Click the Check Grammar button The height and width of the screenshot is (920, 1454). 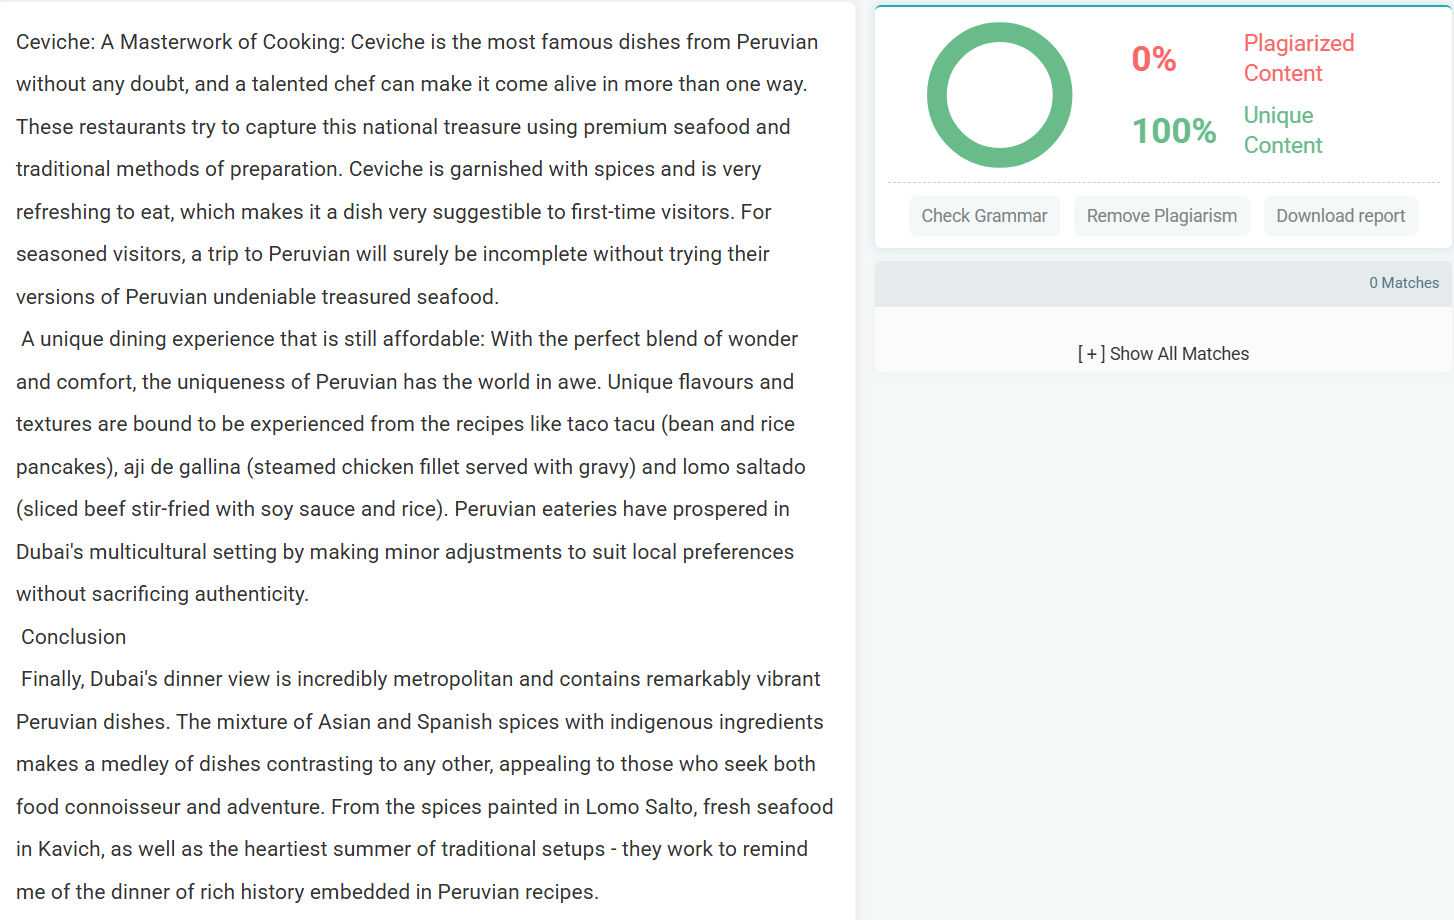pos(984,216)
